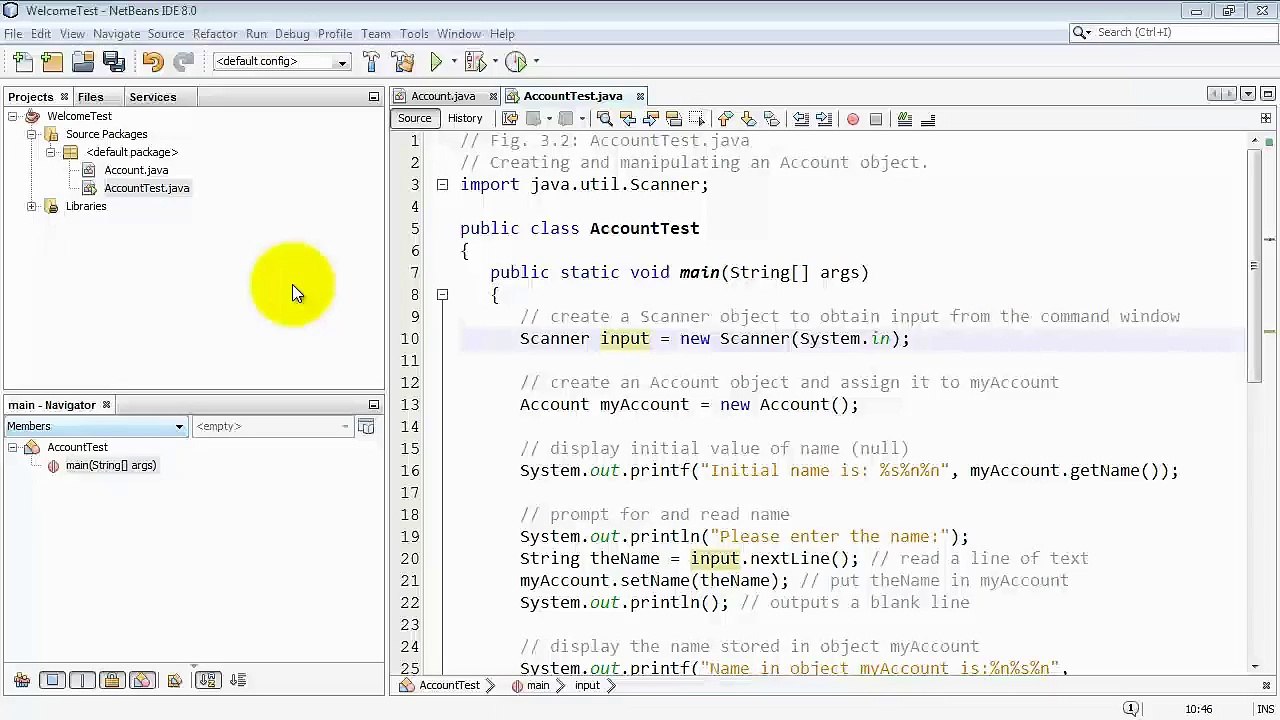Start macro recording with red circle
1280x720 pixels.
tap(853, 119)
